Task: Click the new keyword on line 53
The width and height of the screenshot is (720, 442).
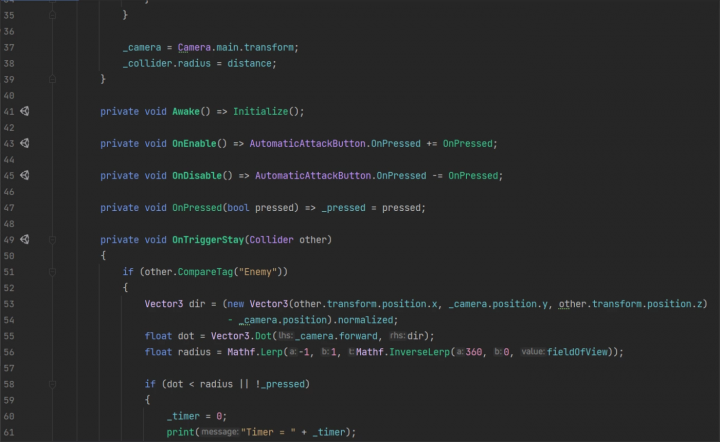Action: point(236,304)
